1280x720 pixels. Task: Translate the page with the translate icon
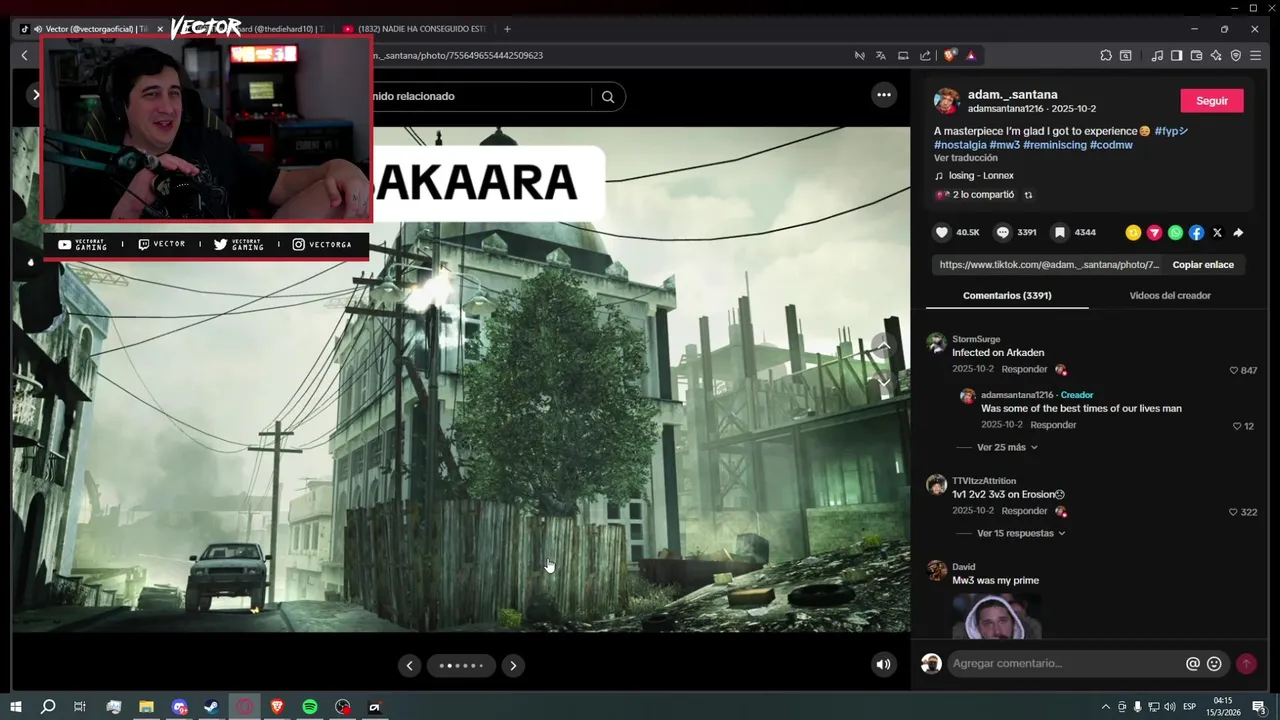tap(881, 56)
